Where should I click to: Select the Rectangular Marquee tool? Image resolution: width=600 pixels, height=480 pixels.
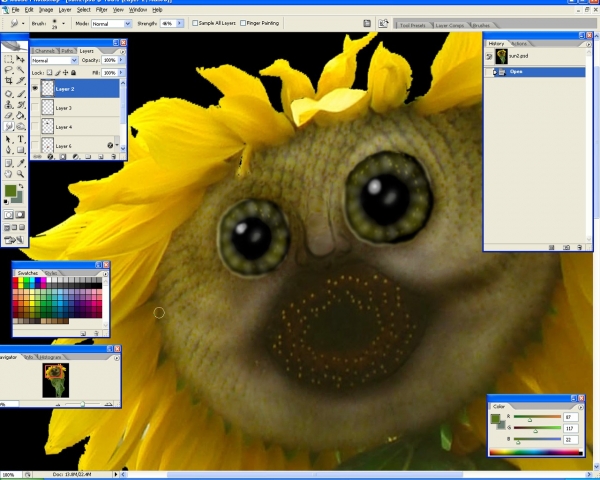point(8,59)
